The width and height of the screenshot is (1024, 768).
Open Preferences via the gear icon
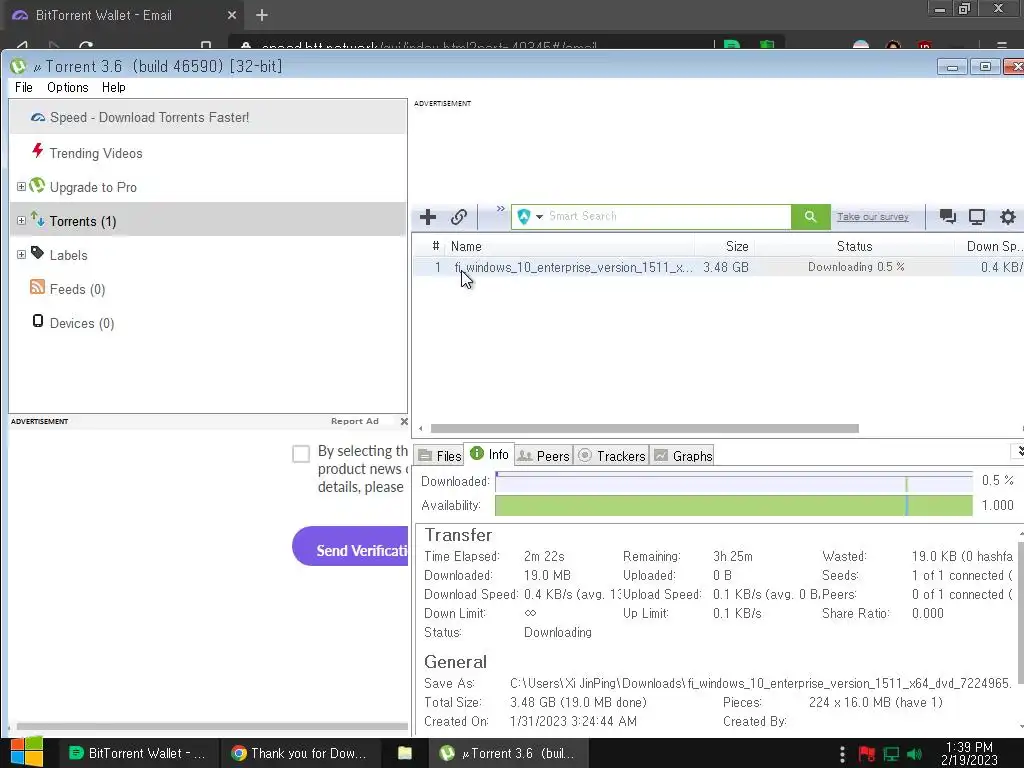[1008, 217]
